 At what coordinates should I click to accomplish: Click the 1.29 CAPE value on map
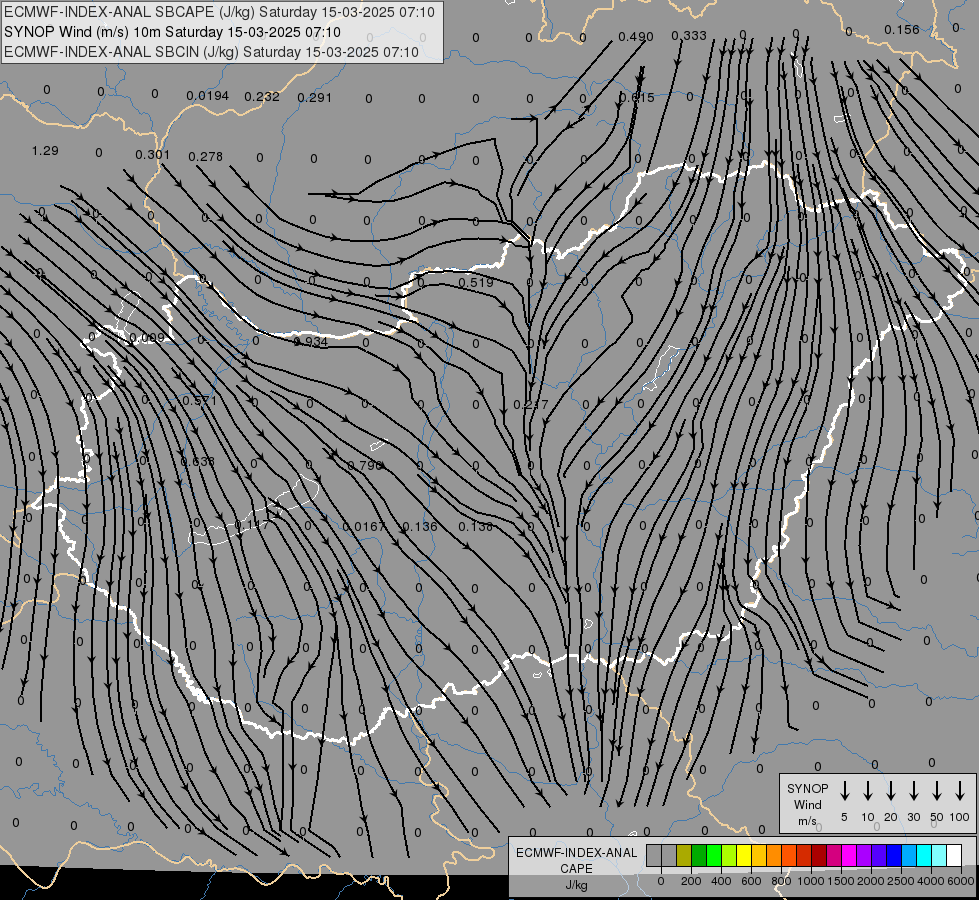pyautogui.click(x=45, y=151)
